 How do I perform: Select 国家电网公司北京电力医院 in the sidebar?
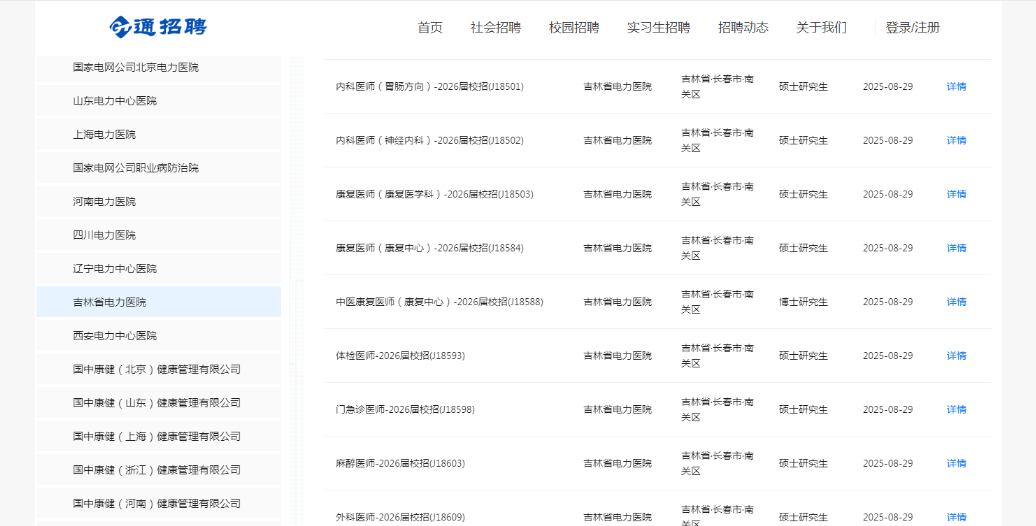click(x=136, y=68)
